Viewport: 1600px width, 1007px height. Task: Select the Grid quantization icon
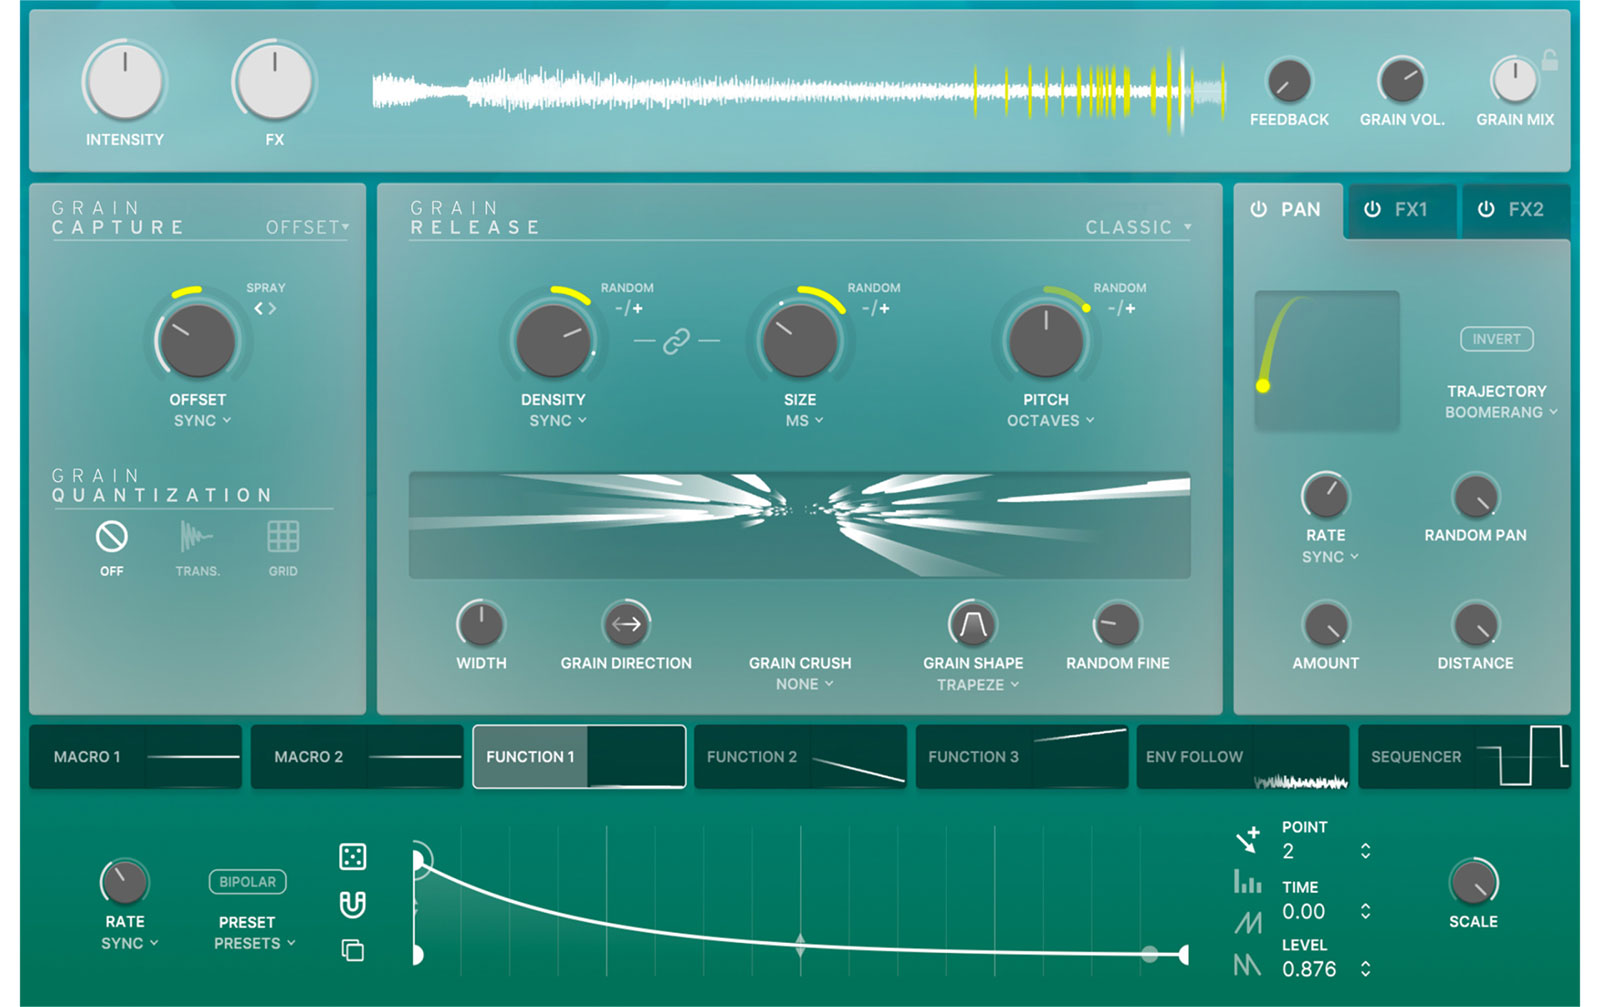283,537
